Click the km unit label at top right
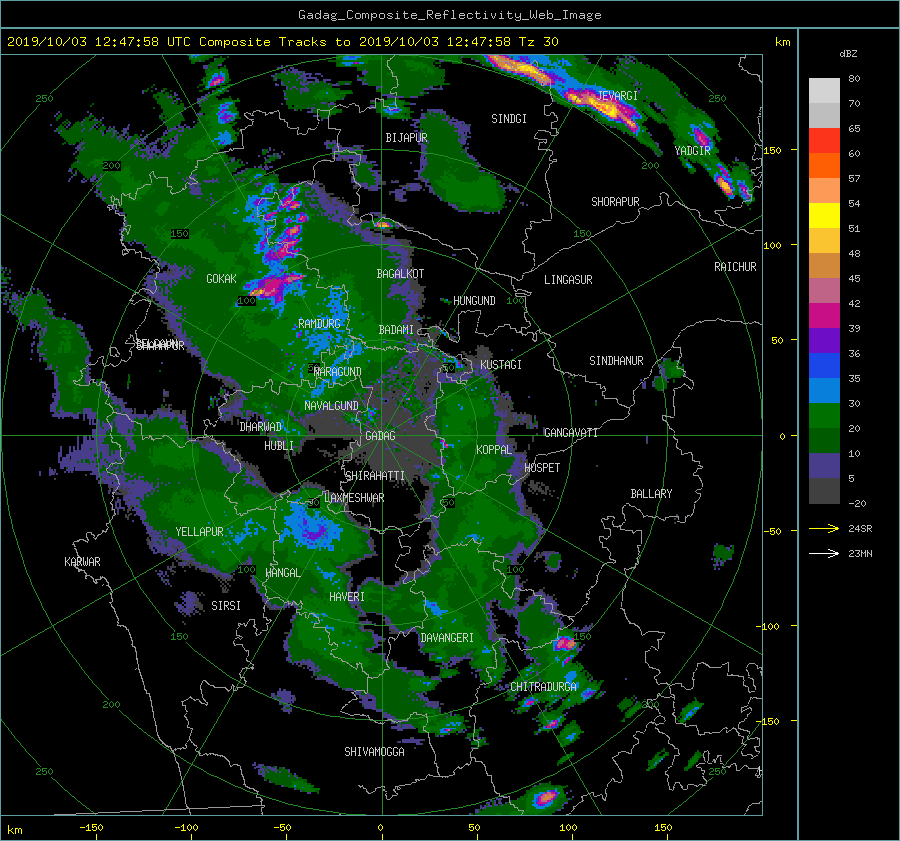Image resolution: width=900 pixels, height=841 pixels. [x=782, y=42]
